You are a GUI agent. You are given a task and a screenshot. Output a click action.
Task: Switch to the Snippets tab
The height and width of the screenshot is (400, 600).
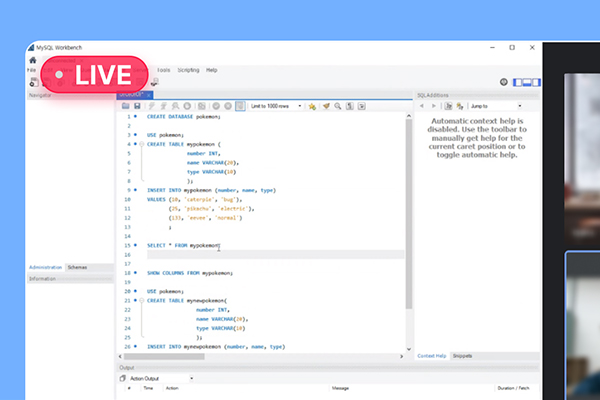462,356
